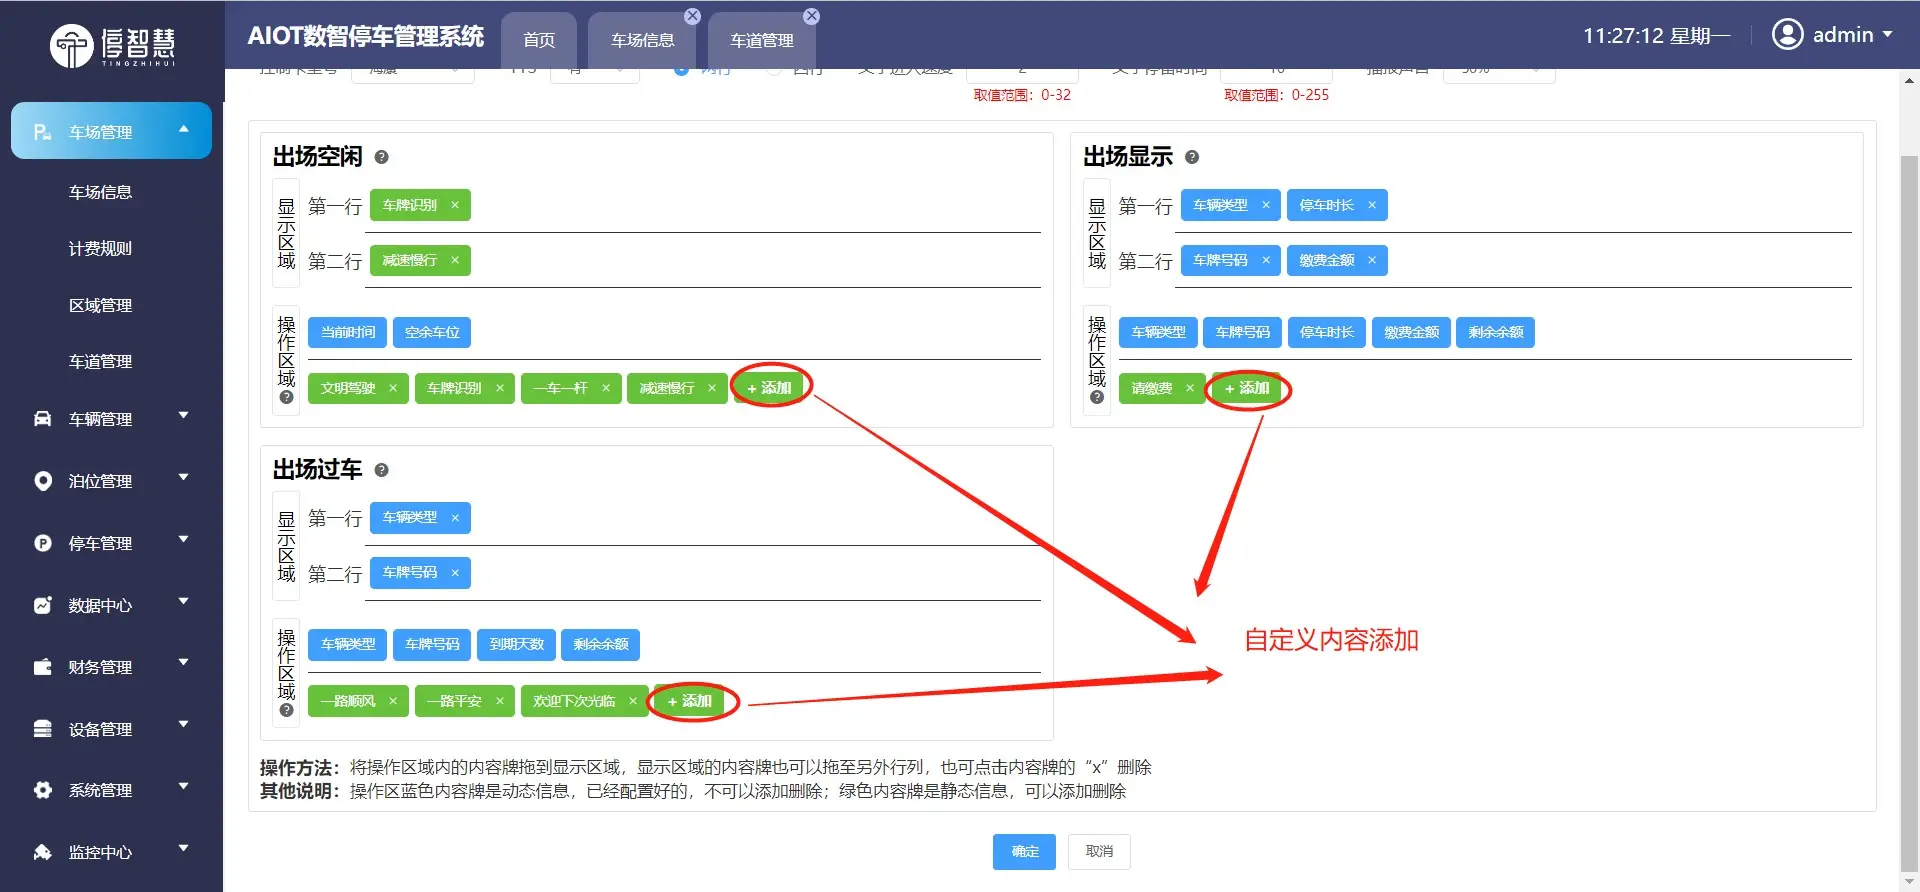Open the admin account dropdown arrow
Viewport: 1920px width, 892px height.
click(x=1887, y=34)
